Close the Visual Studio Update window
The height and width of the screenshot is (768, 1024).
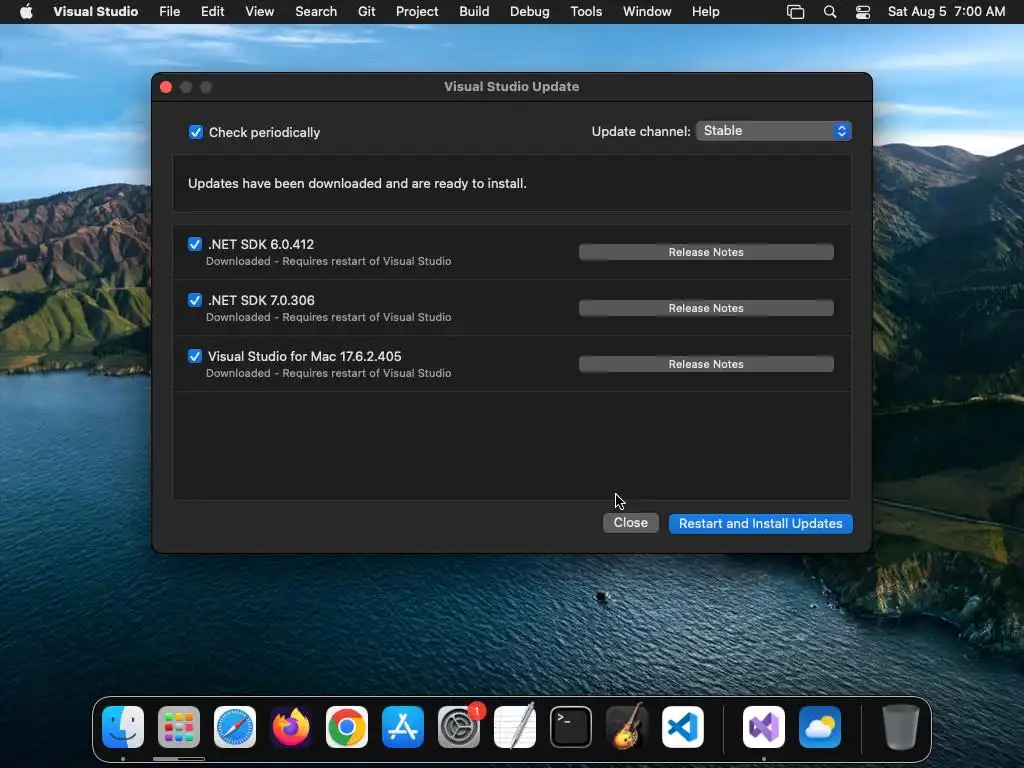[166, 88]
